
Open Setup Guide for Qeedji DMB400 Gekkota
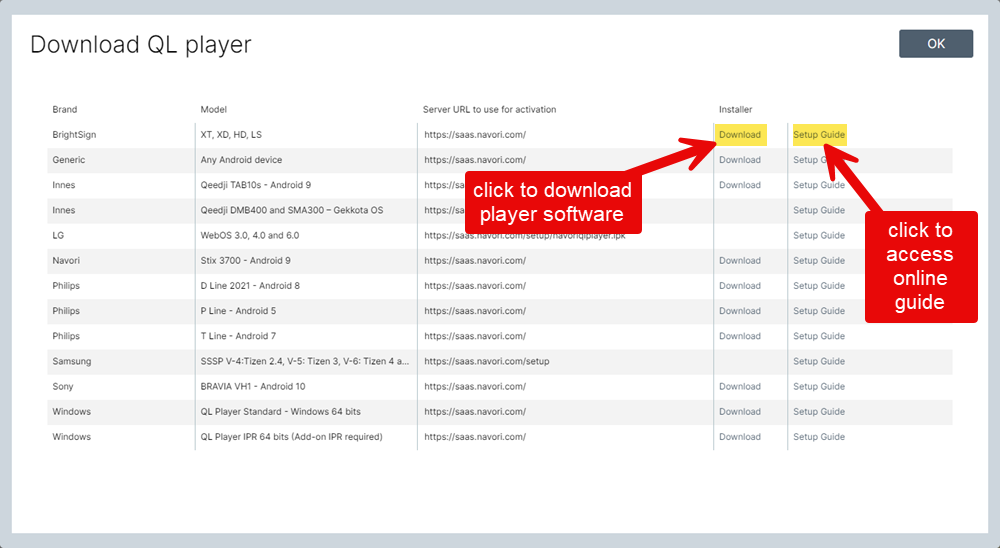819,210
